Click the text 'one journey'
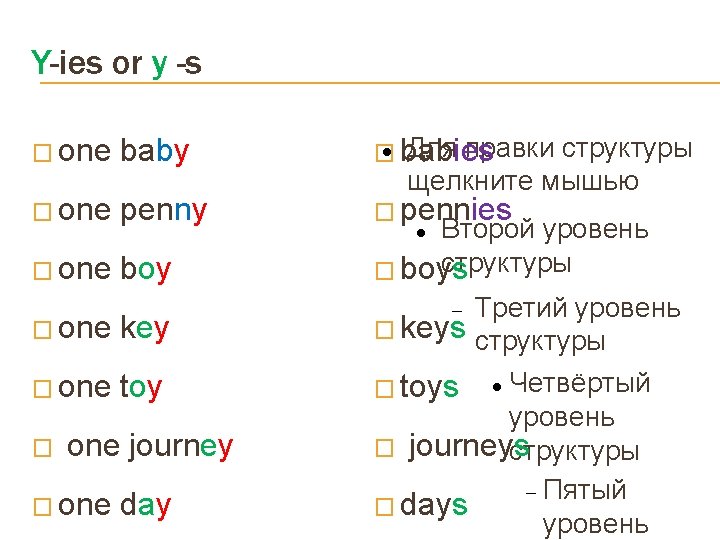The height and width of the screenshot is (540, 720). tap(150, 446)
